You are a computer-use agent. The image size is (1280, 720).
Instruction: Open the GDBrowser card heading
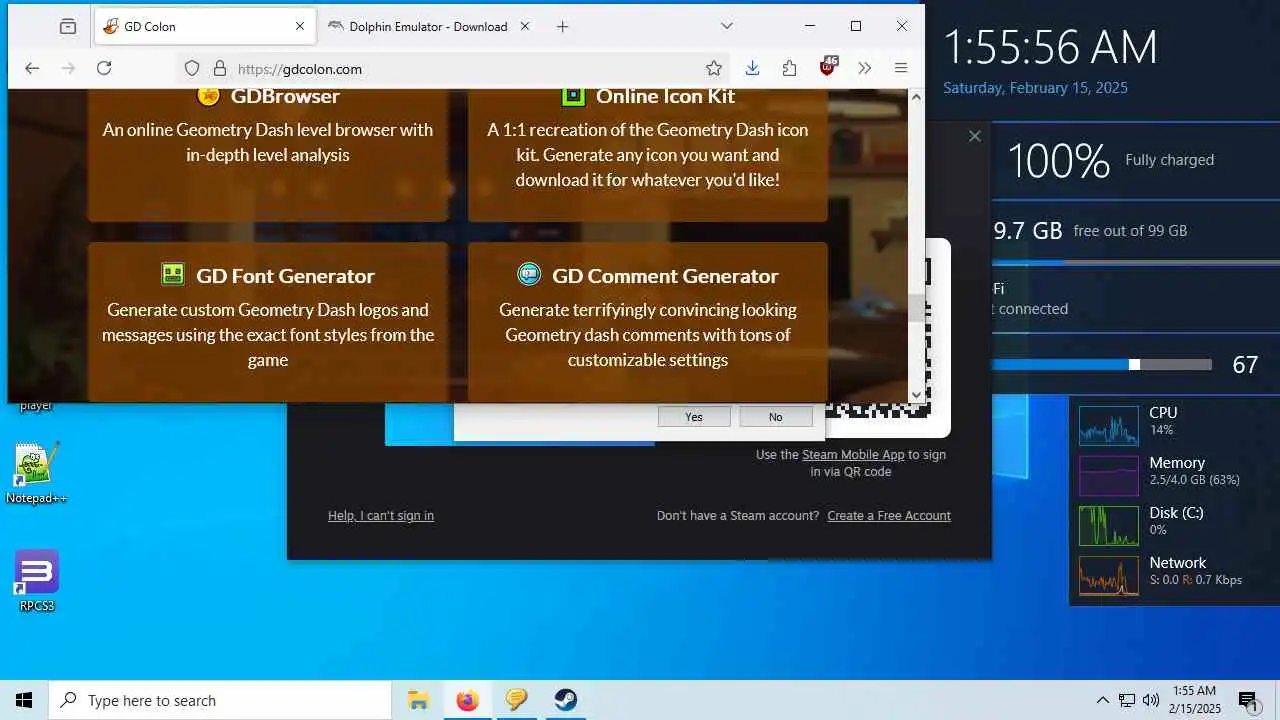tap(285, 96)
